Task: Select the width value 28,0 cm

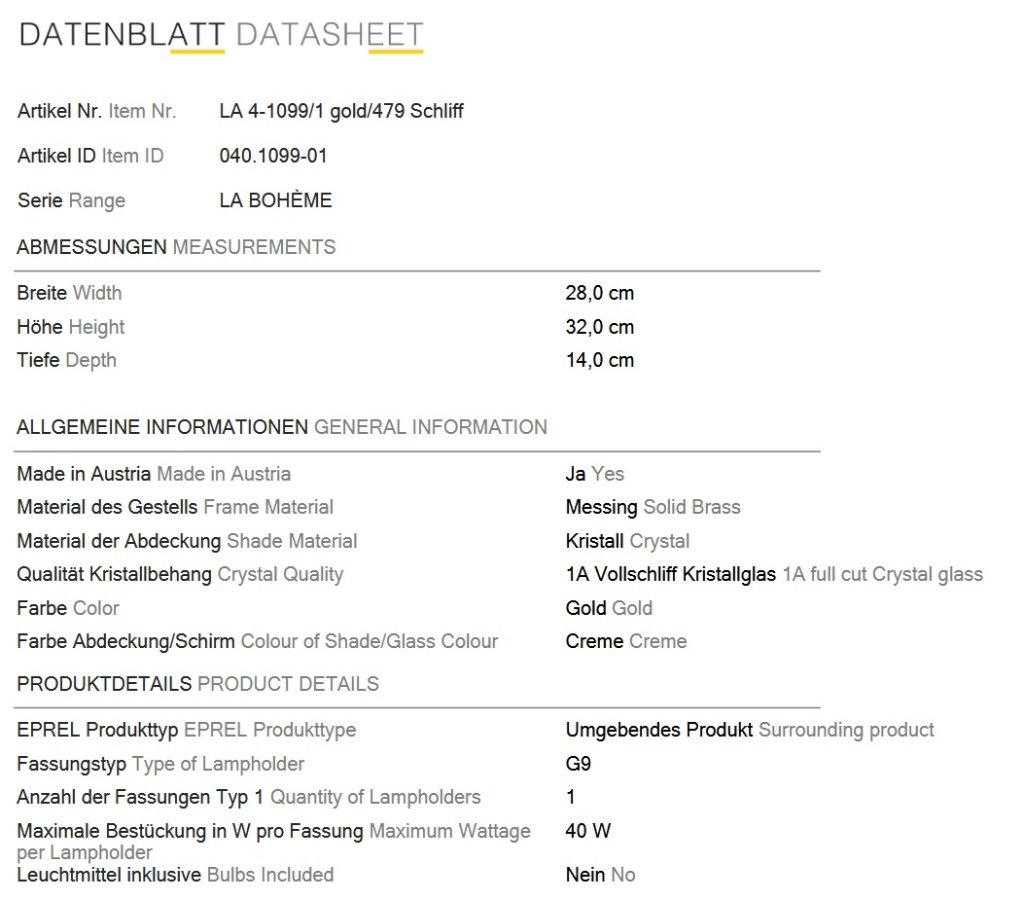Action: click(600, 293)
